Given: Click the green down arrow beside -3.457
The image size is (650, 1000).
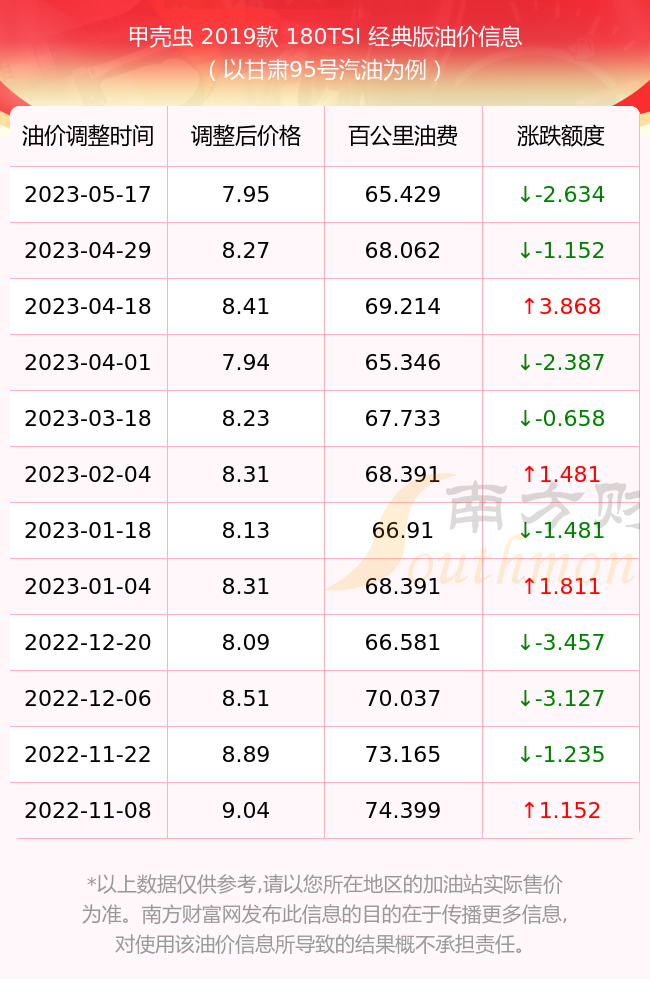Looking at the screenshot, I should [526, 643].
